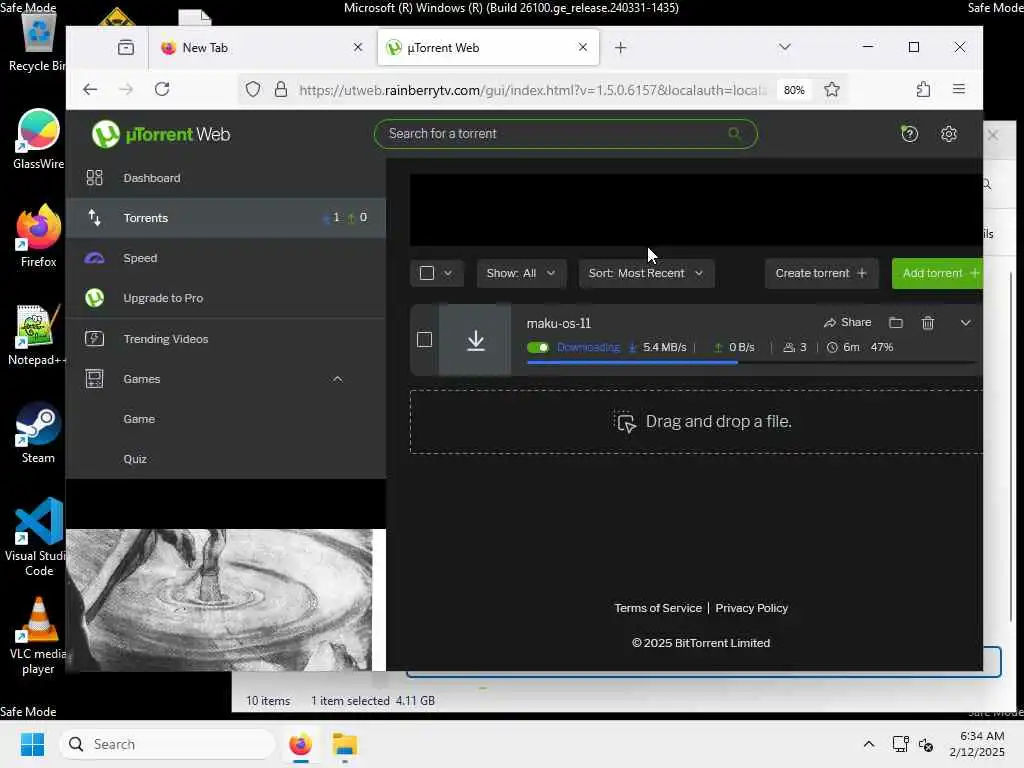Open Firefox list all tabs dropdown
1024x768 pixels.
[x=784, y=47]
